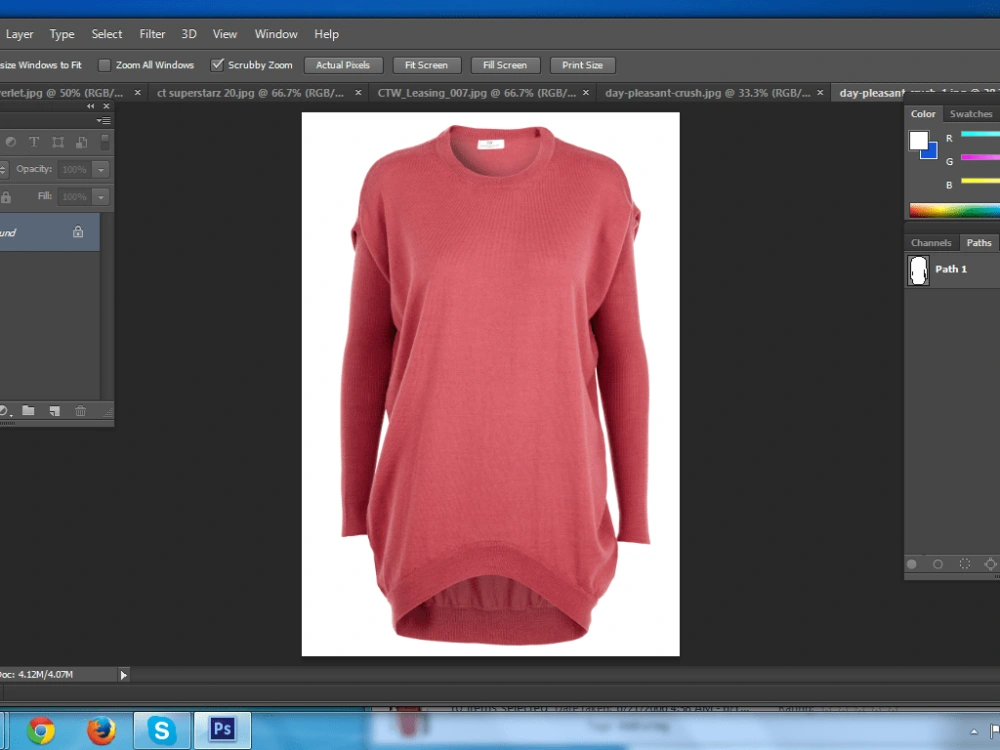1000x750 pixels.
Task: Close day-pleasant-crush.jpg @ 33.3% tab
Action: coord(820,93)
